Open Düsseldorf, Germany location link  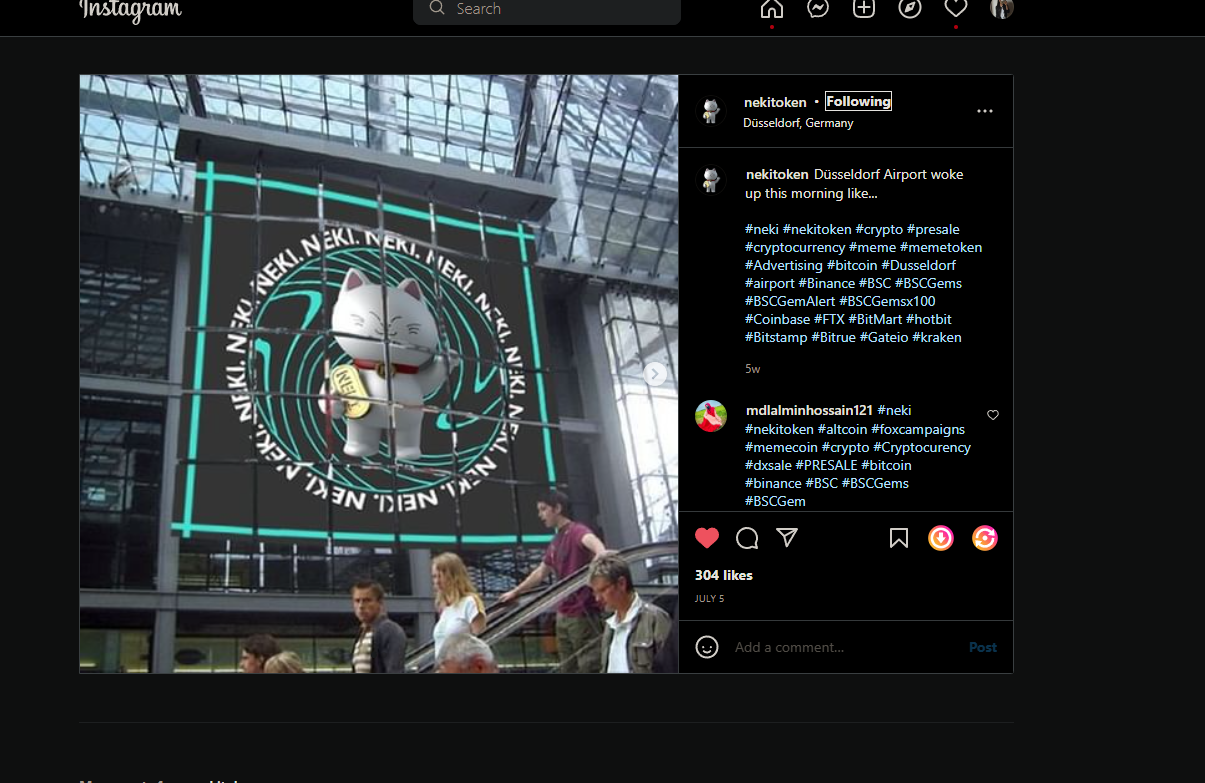(x=798, y=123)
